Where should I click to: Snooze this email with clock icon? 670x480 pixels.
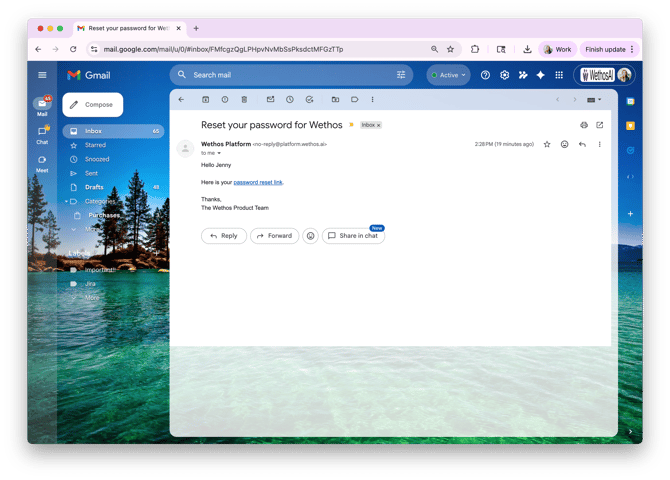290,100
